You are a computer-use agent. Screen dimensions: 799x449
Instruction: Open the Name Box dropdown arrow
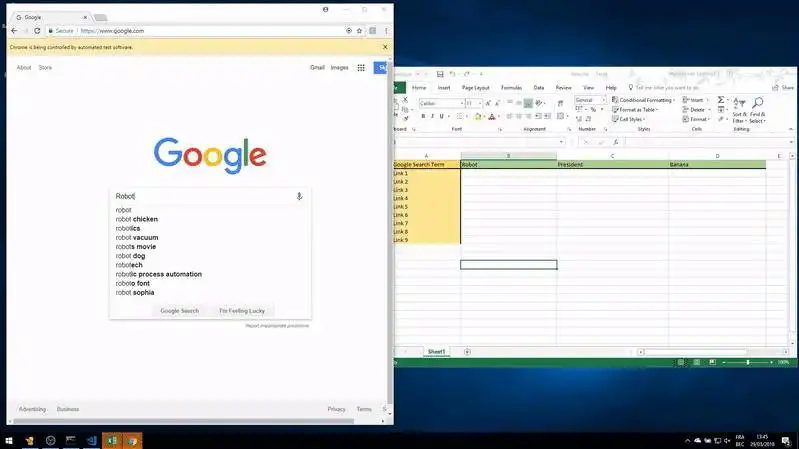[x=562, y=142]
